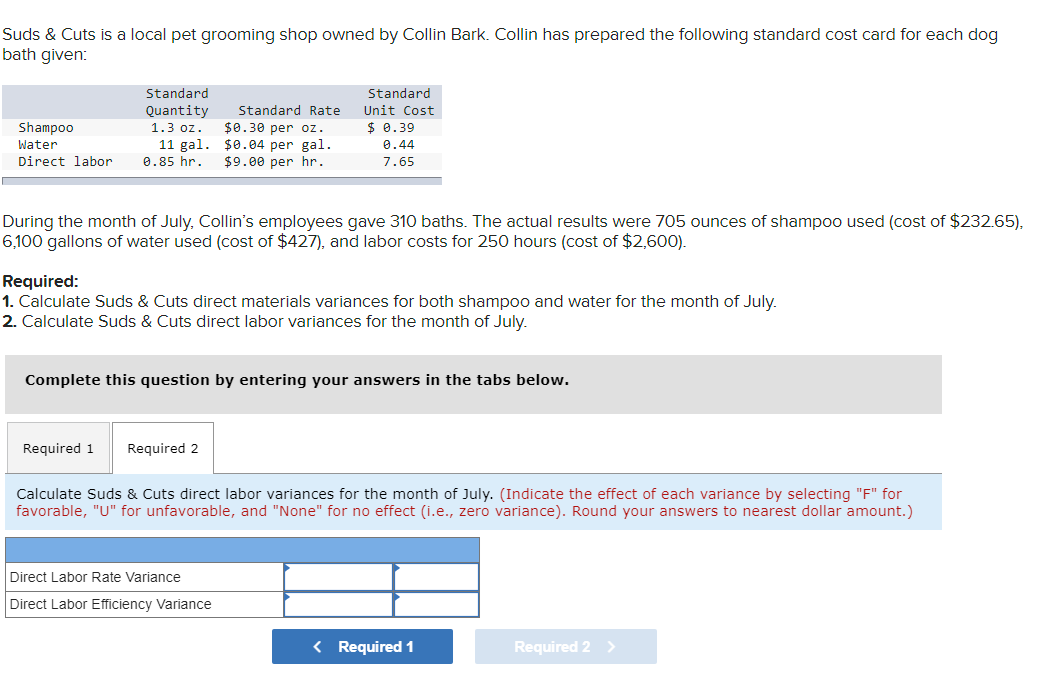This screenshot has height=684, width=1051.
Task: Click the Direct Labor Rate Variance amount field
Action: coord(340,576)
